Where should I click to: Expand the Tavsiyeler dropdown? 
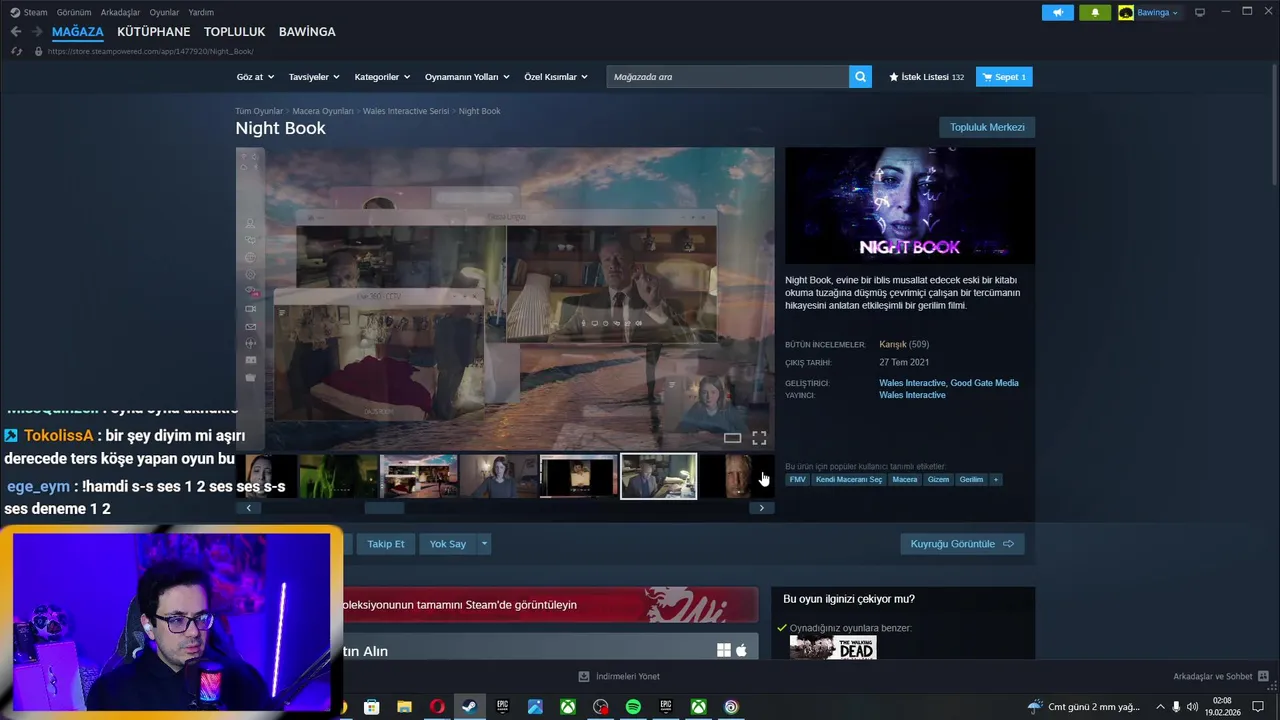tap(314, 77)
